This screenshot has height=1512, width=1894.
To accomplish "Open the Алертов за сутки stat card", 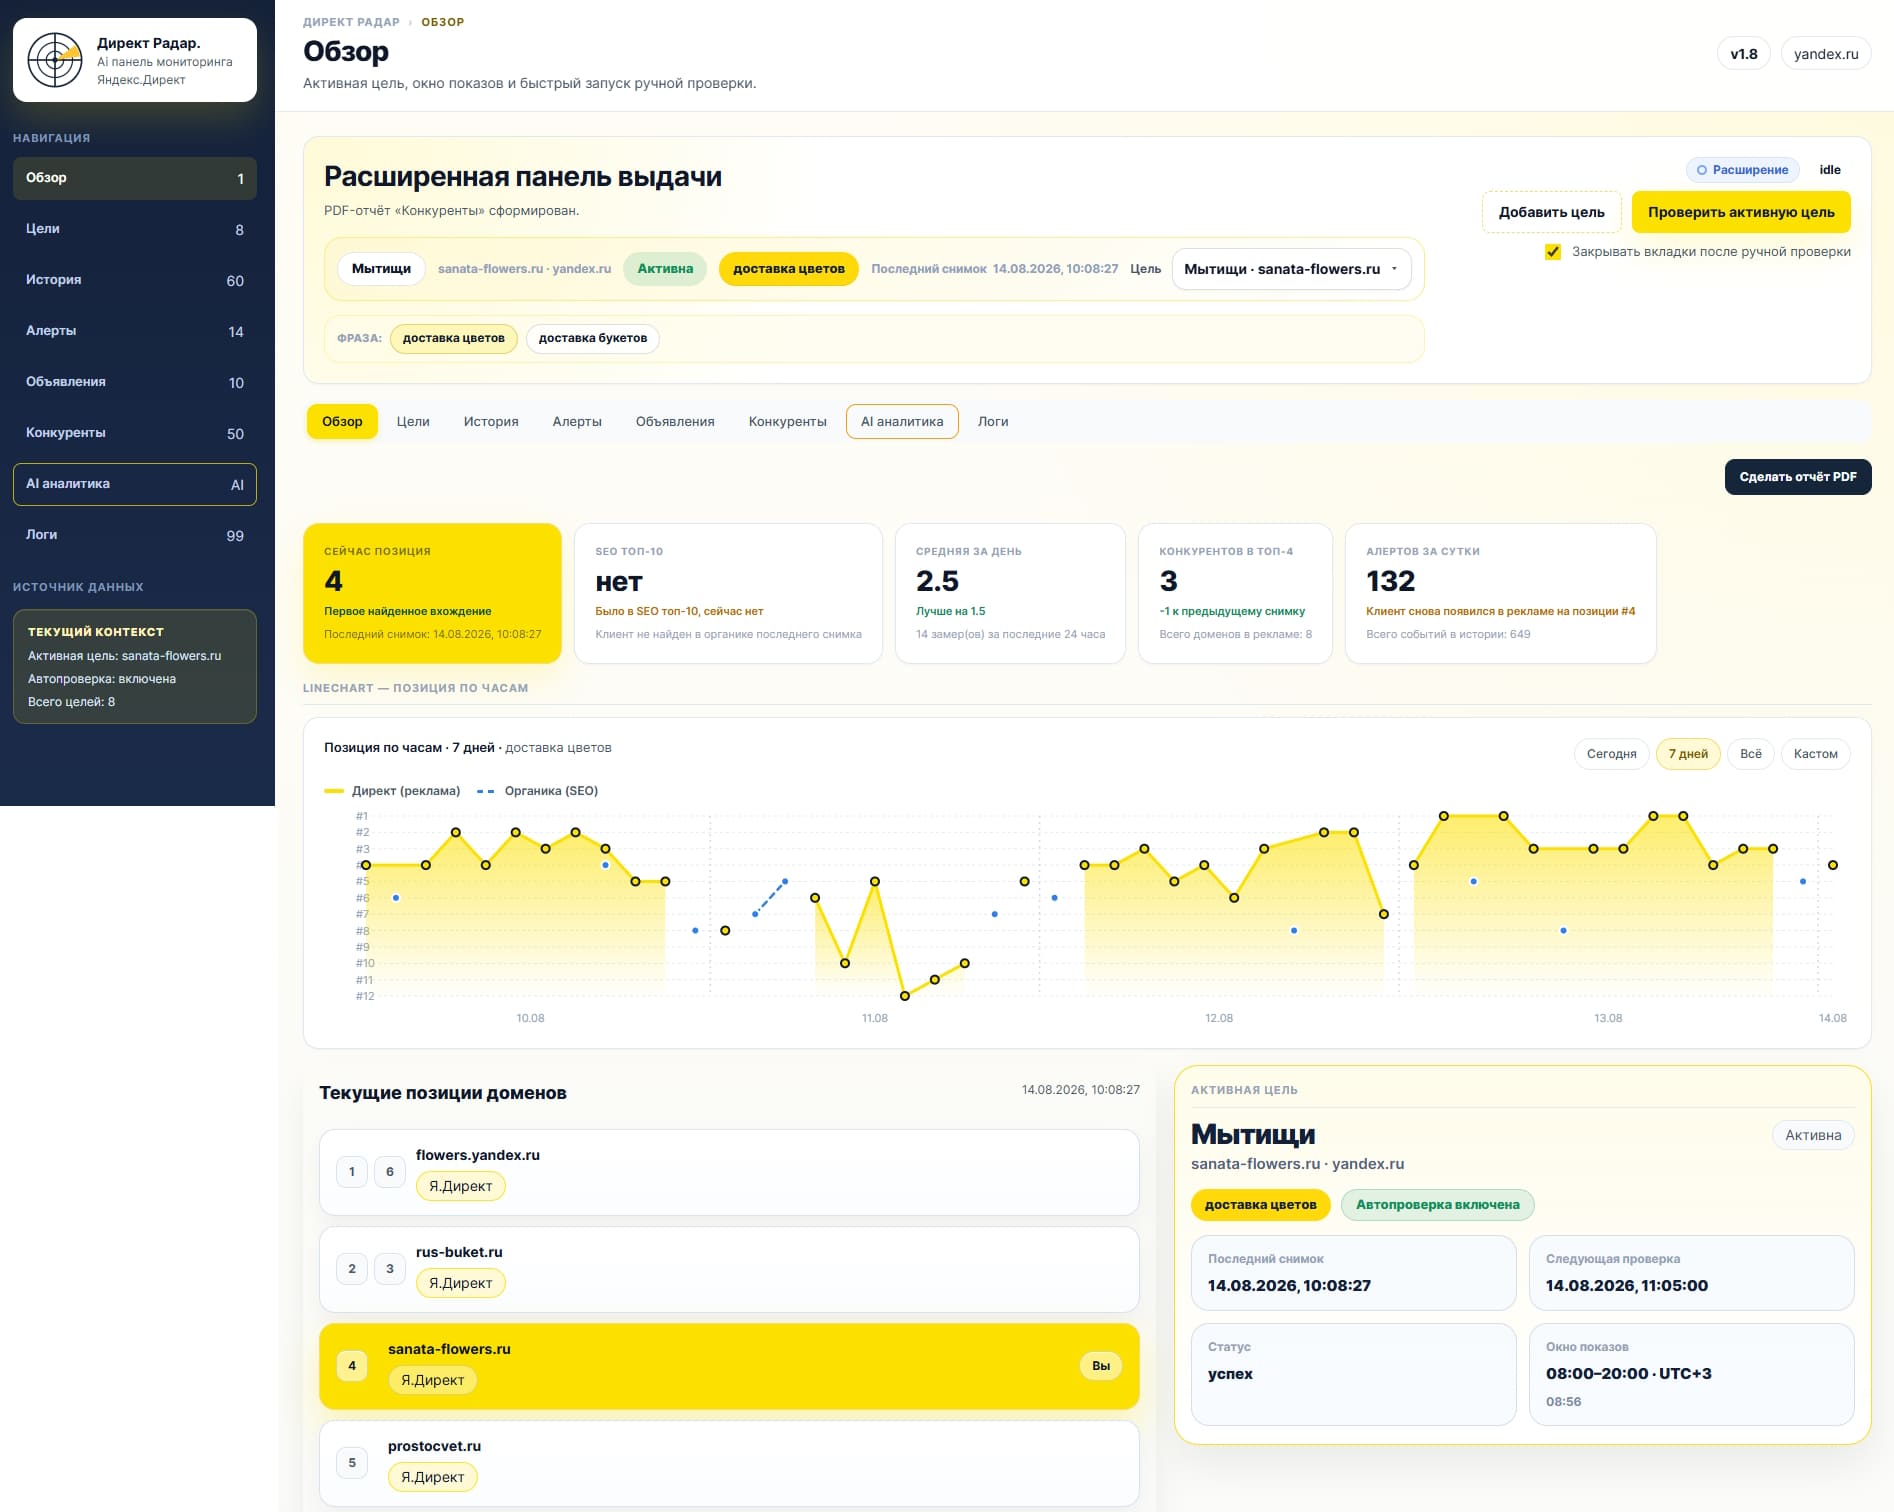I will coord(1500,593).
